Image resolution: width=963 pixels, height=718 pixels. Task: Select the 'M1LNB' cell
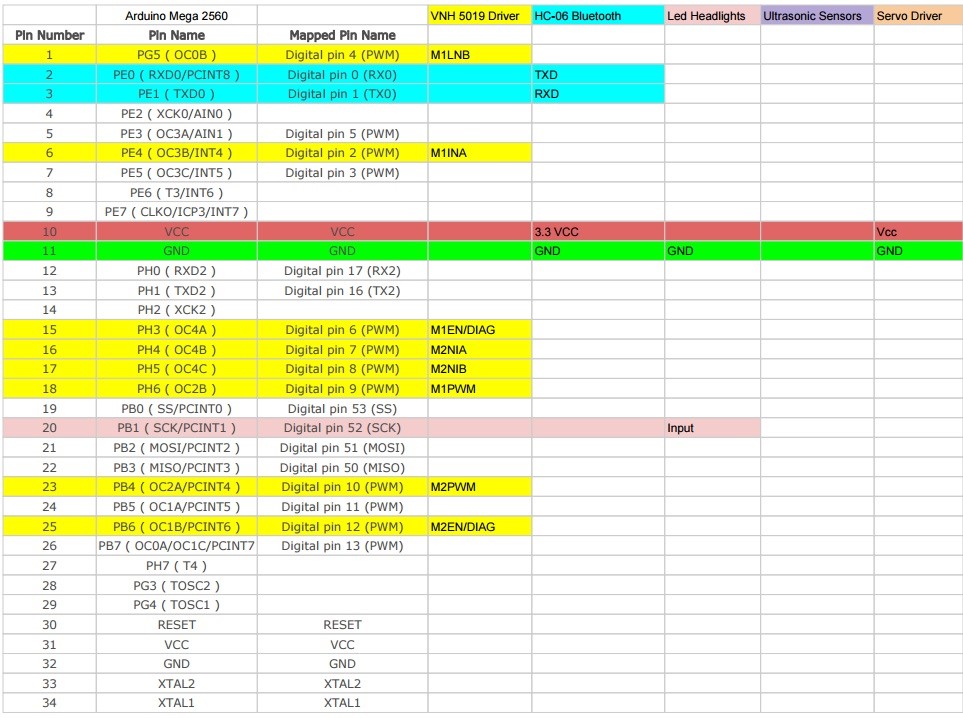(480, 55)
